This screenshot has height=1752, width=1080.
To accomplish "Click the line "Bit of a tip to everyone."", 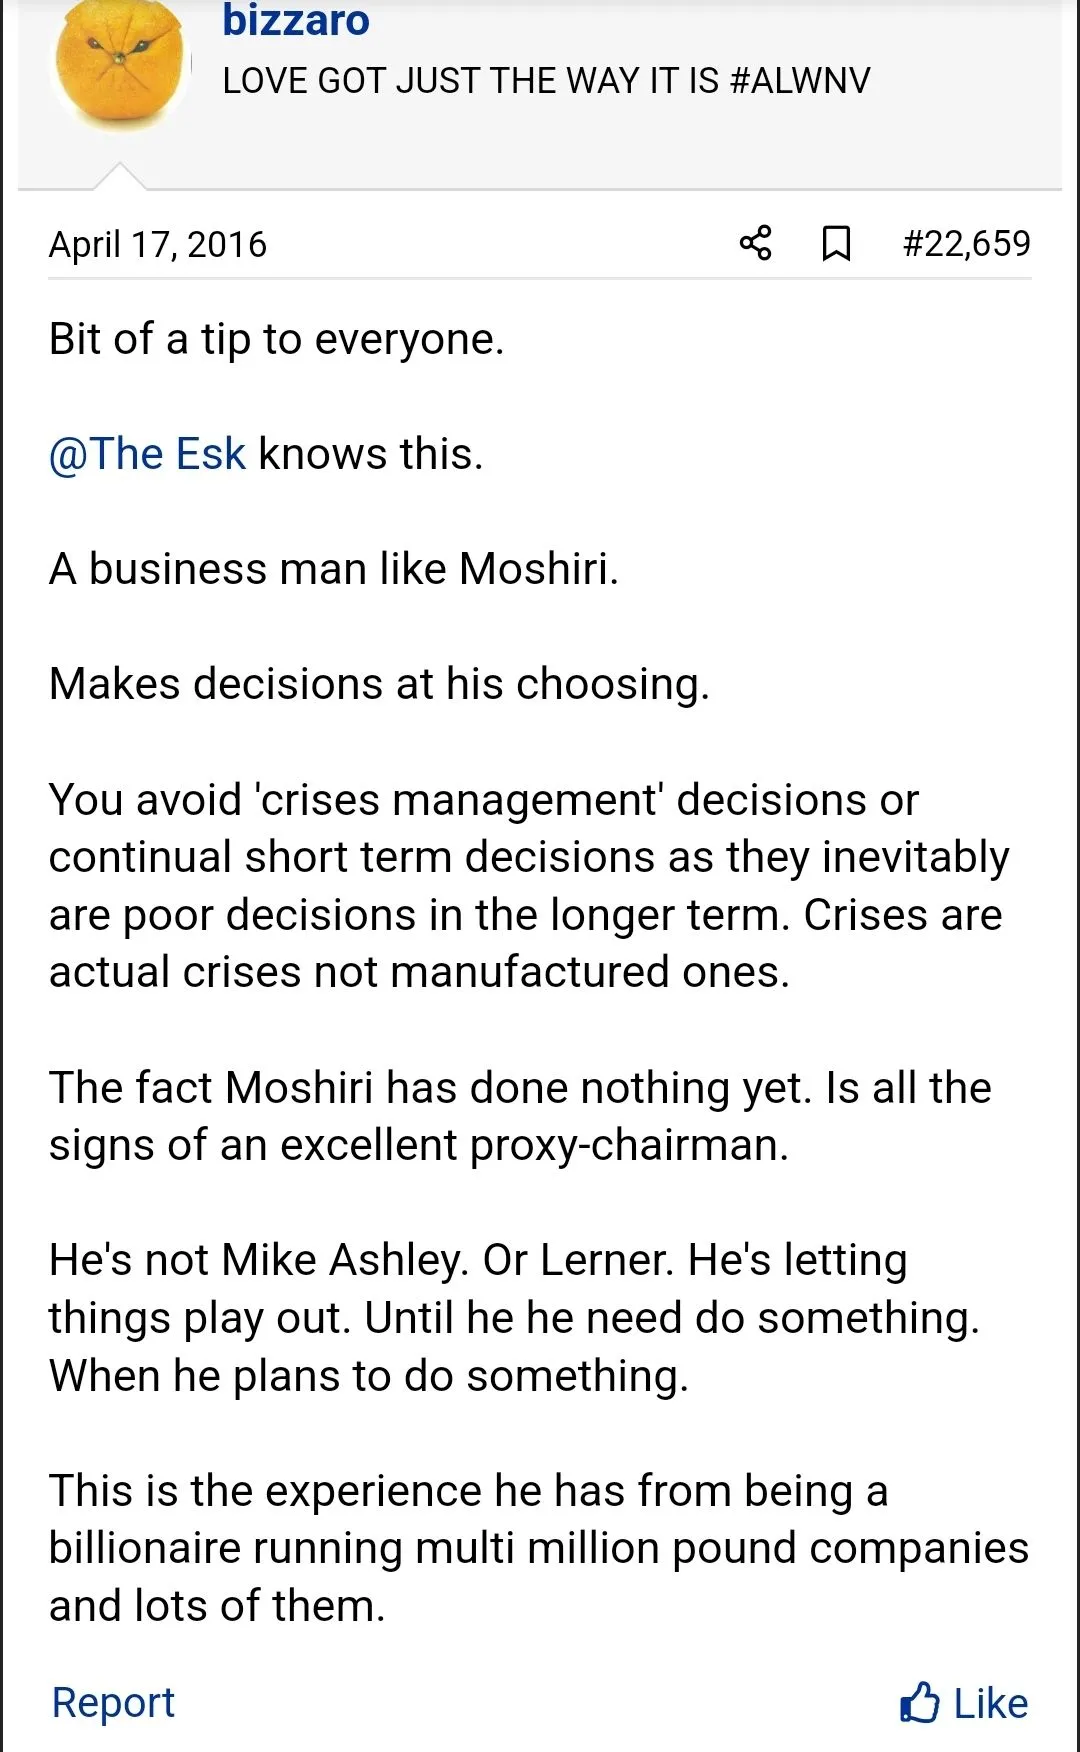I will pyautogui.click(x=277, y=339).
